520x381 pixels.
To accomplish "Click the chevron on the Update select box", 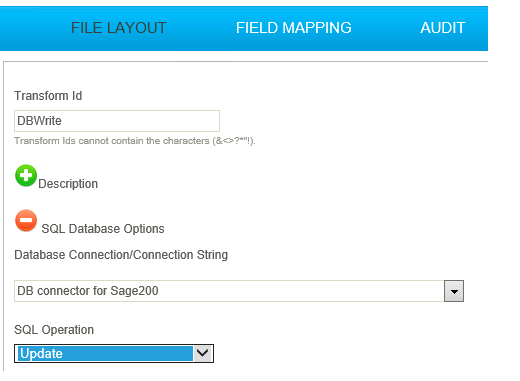I will (x=203, y=353).
